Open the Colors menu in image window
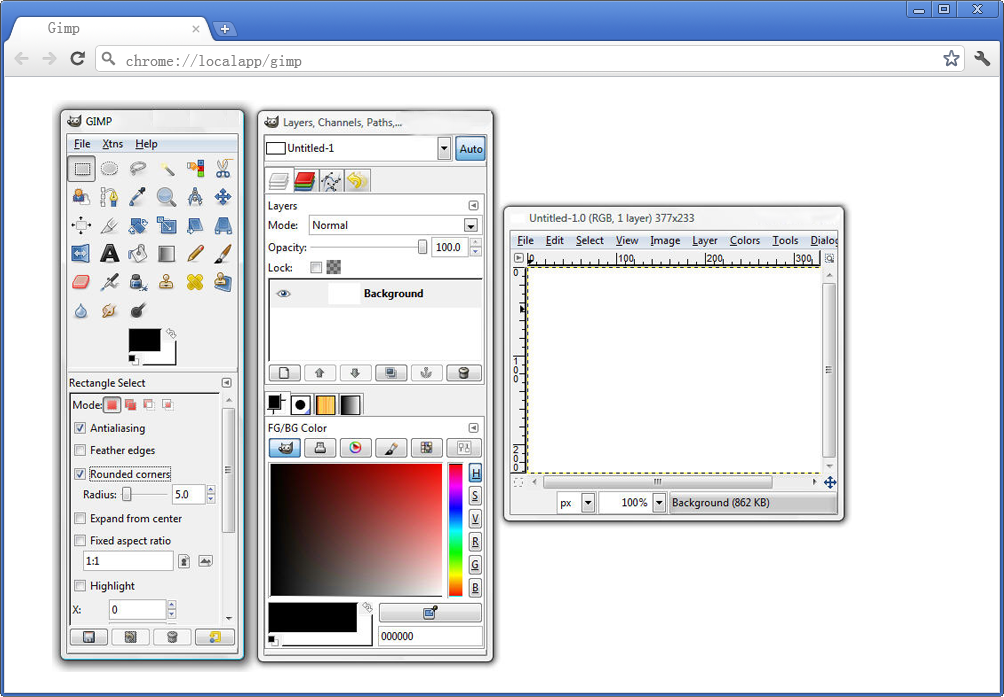 pyautogui.click(x=745, y=241)
